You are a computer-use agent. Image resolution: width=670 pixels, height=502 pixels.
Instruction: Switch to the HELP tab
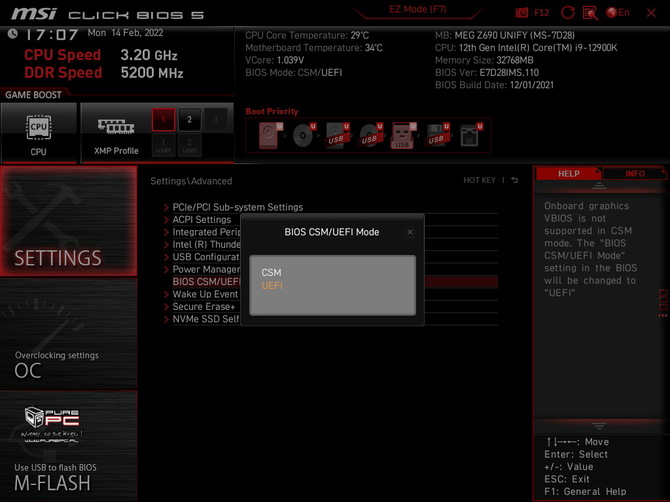coord(568,174)
